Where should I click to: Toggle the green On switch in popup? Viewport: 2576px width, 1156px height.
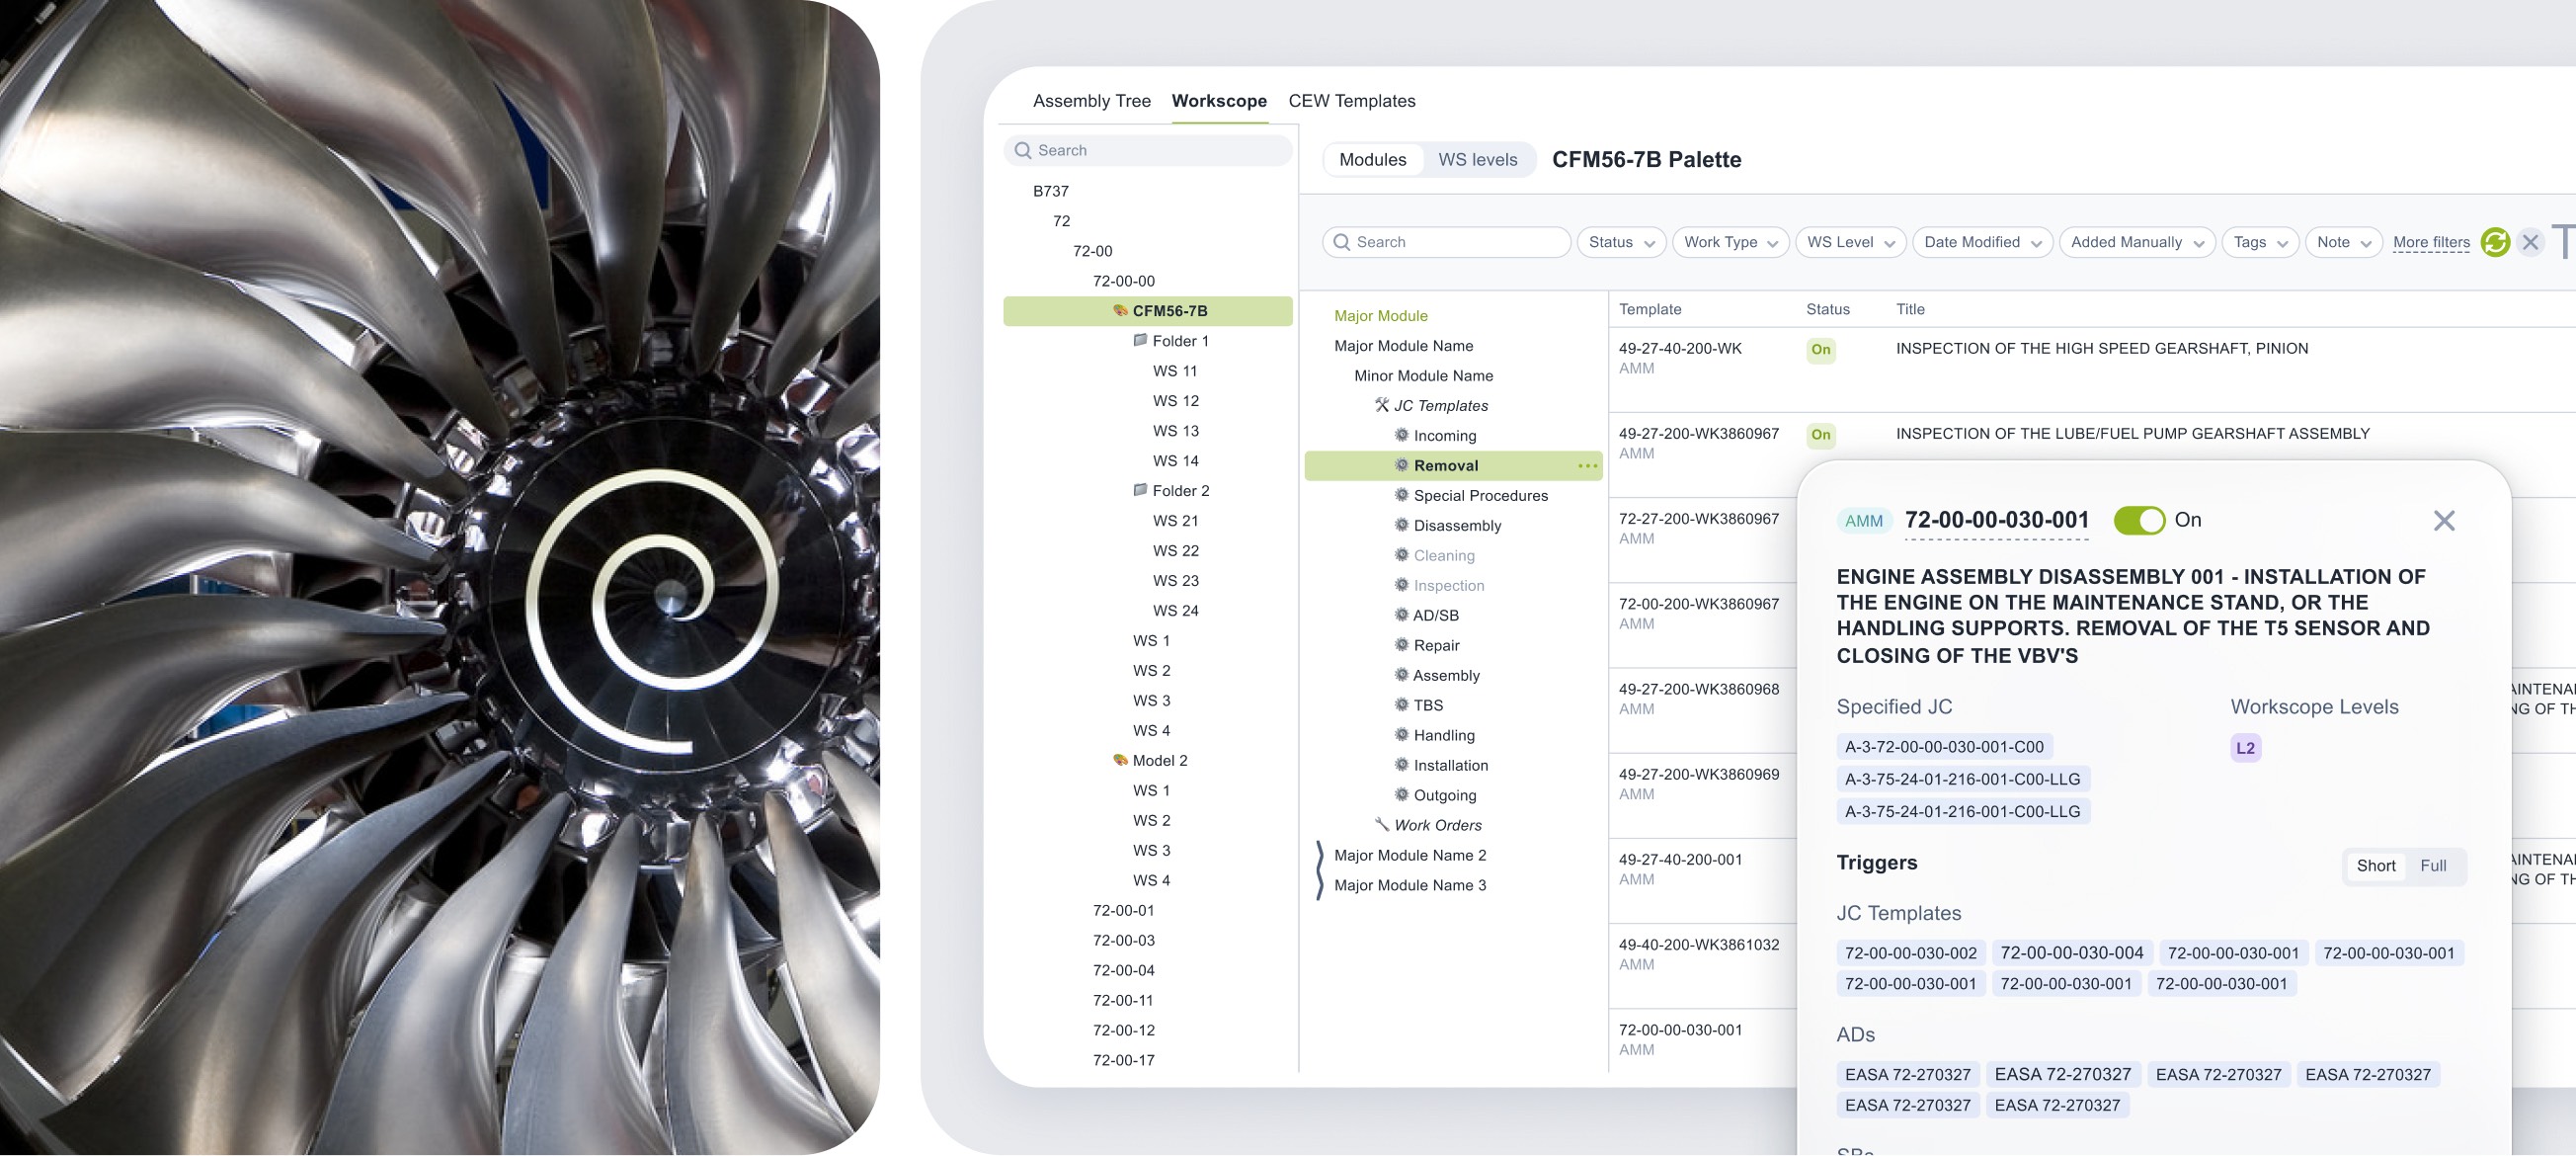click(x=2138, y=521)
